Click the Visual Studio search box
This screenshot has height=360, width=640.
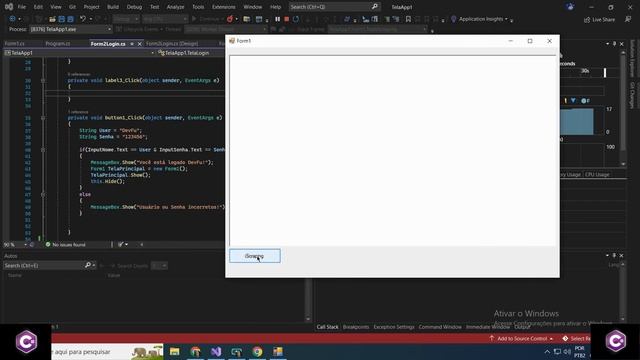point(334,7)
